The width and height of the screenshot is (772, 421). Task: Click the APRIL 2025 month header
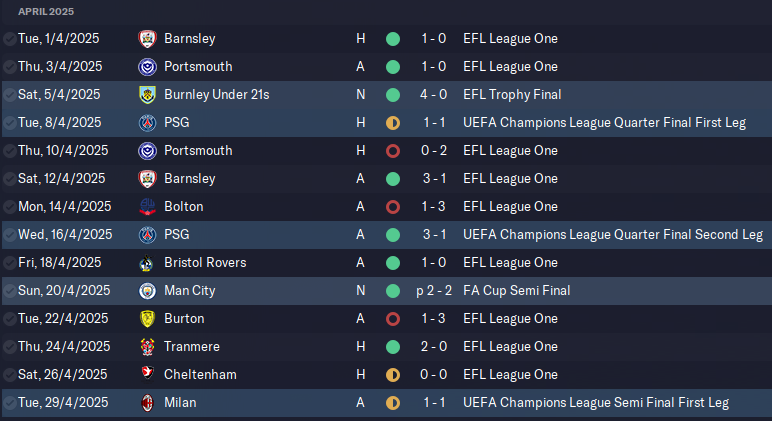click(x=50, y=11)
